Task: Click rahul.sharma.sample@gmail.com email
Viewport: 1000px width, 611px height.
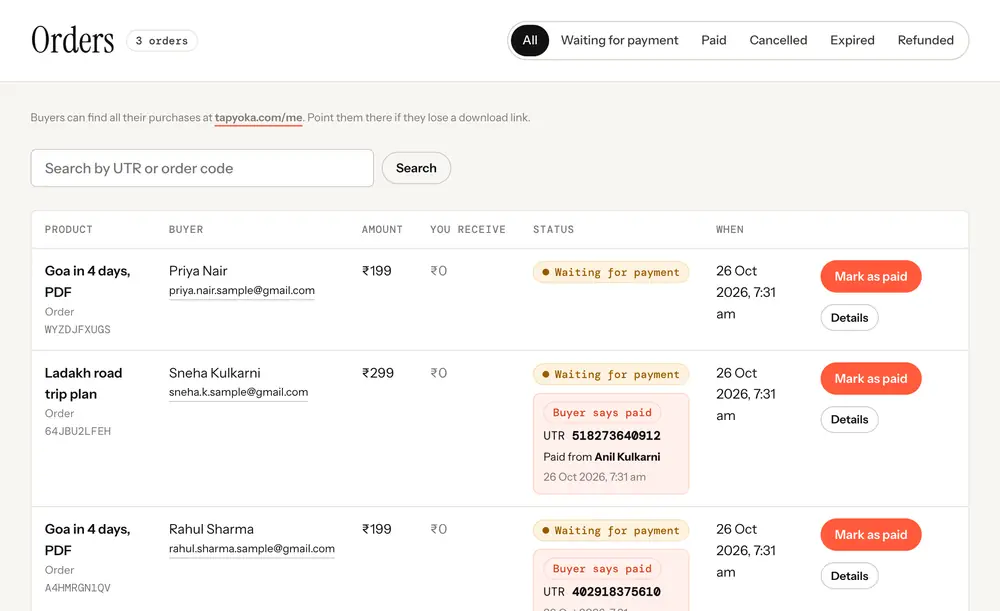Action: pos(252,548)
